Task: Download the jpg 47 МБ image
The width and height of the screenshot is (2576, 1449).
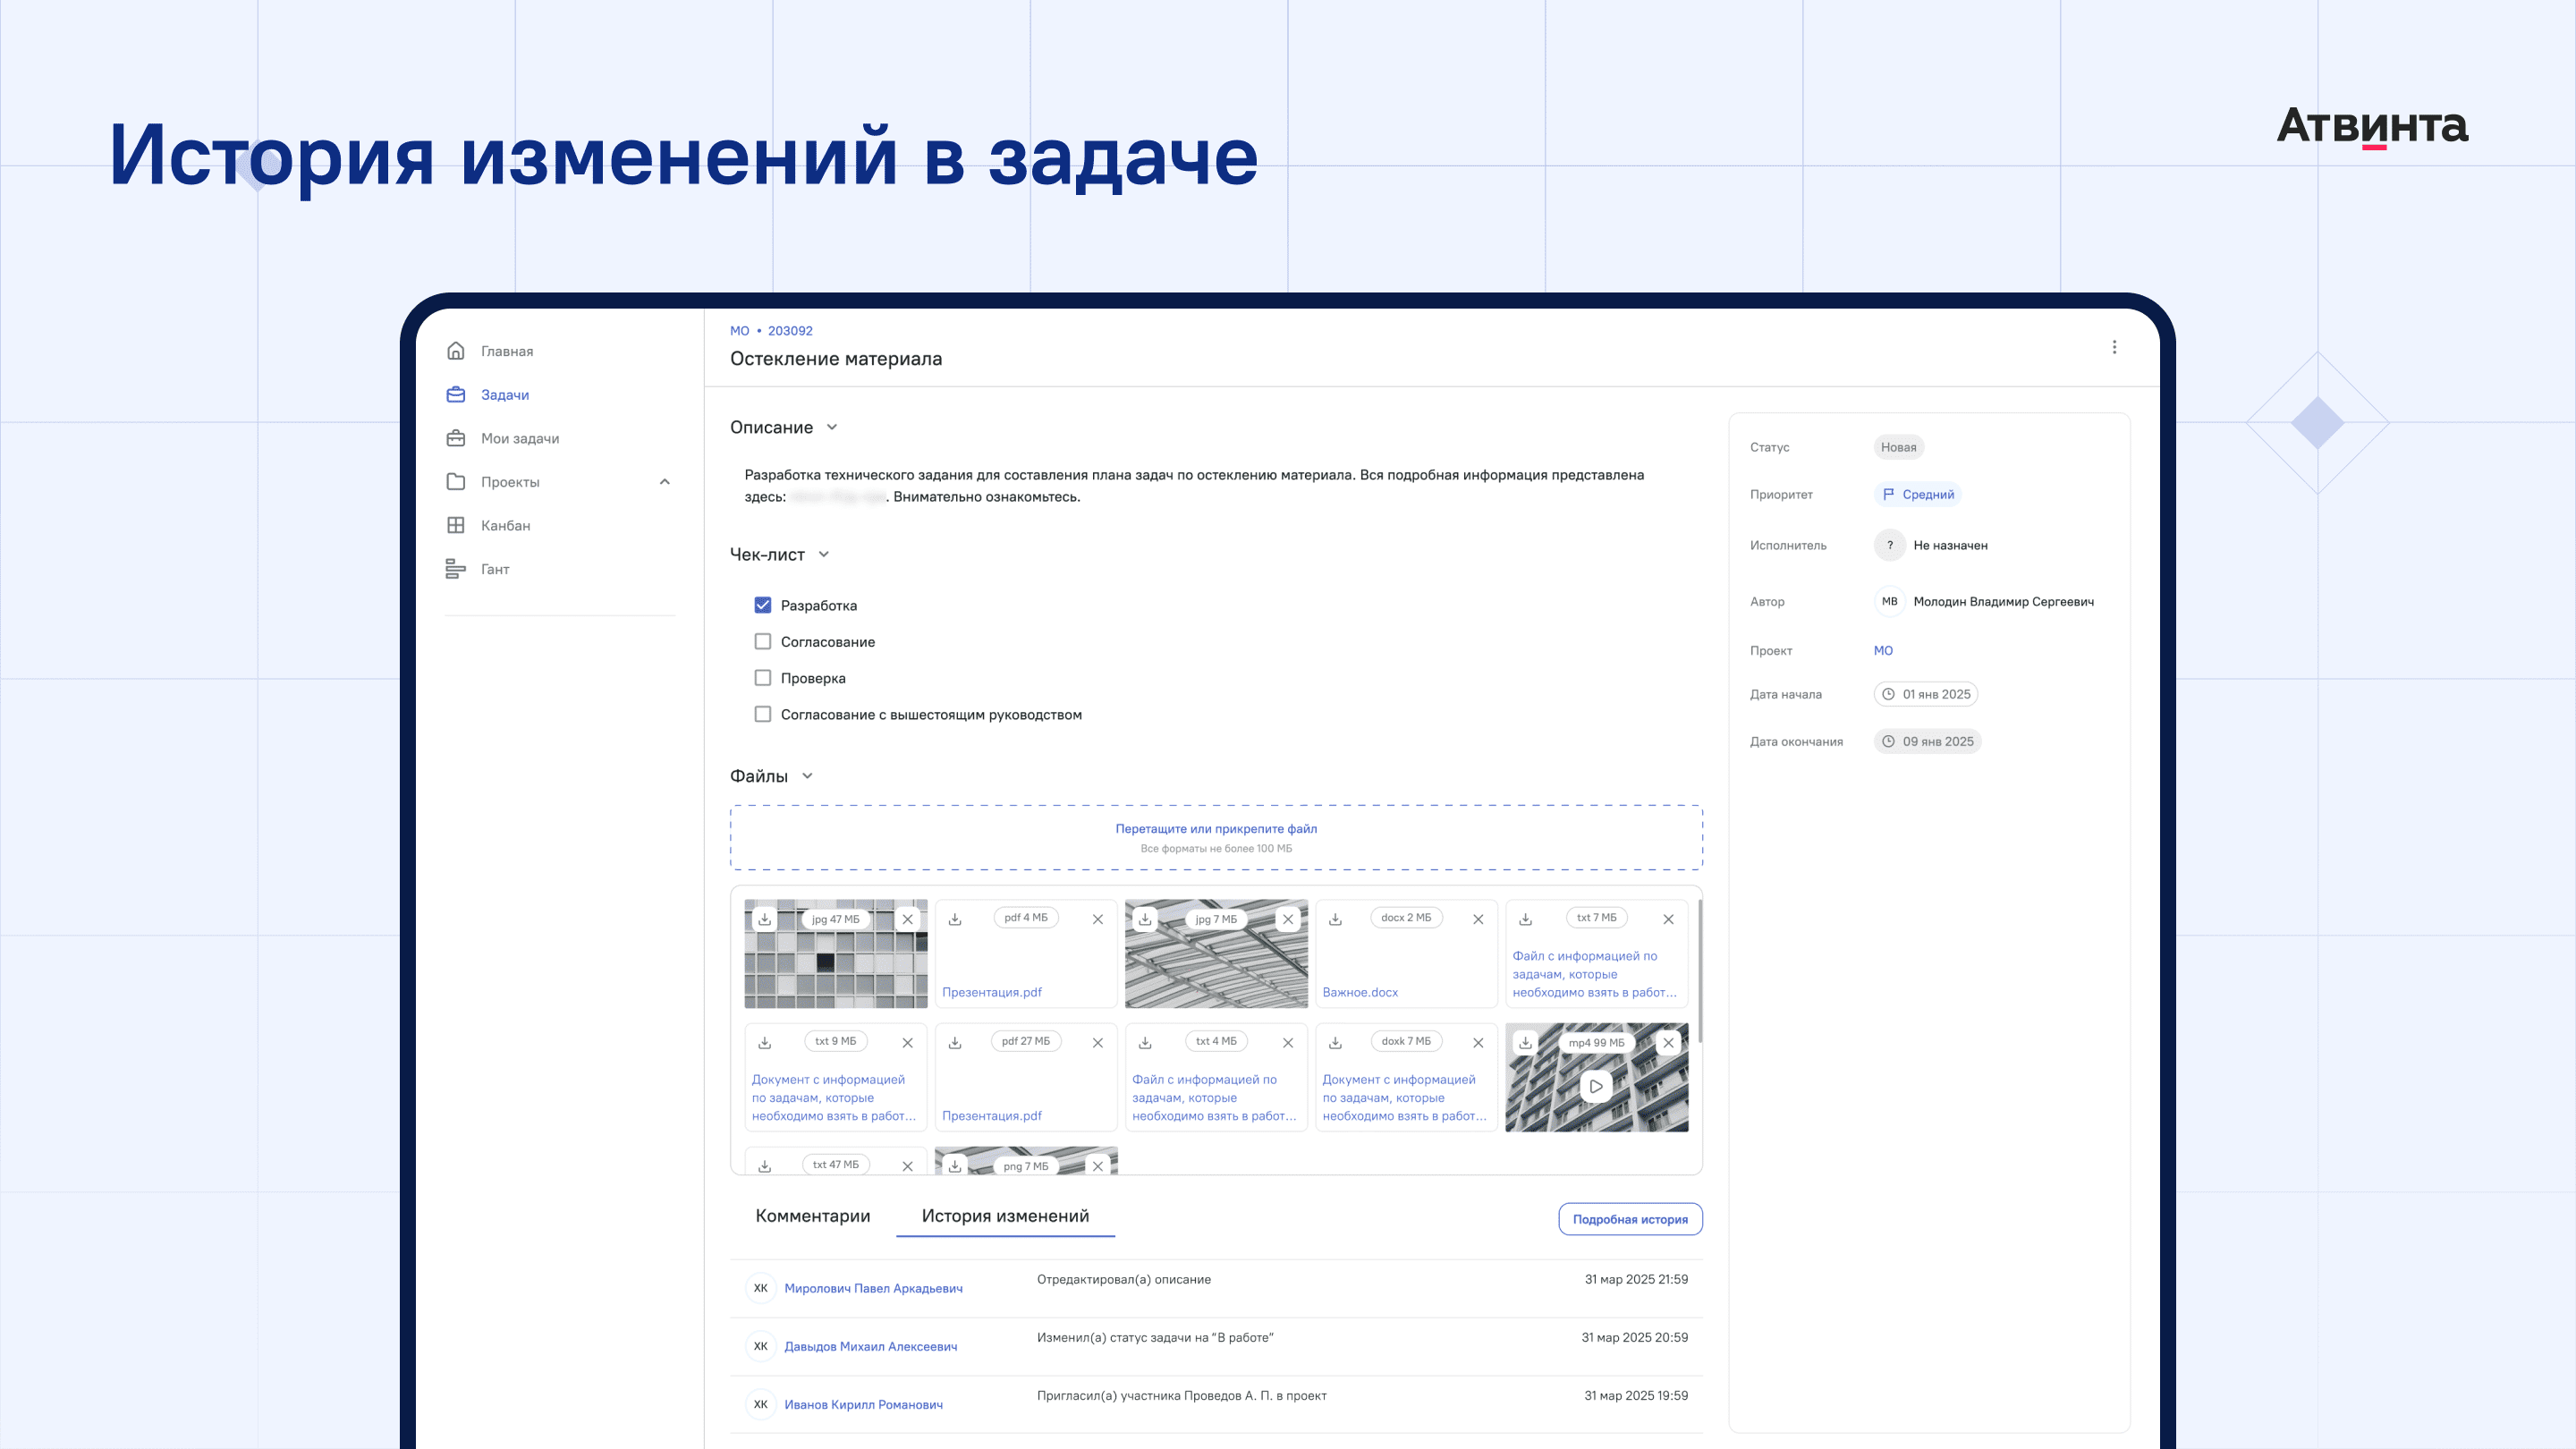Action: click(765, 919)
